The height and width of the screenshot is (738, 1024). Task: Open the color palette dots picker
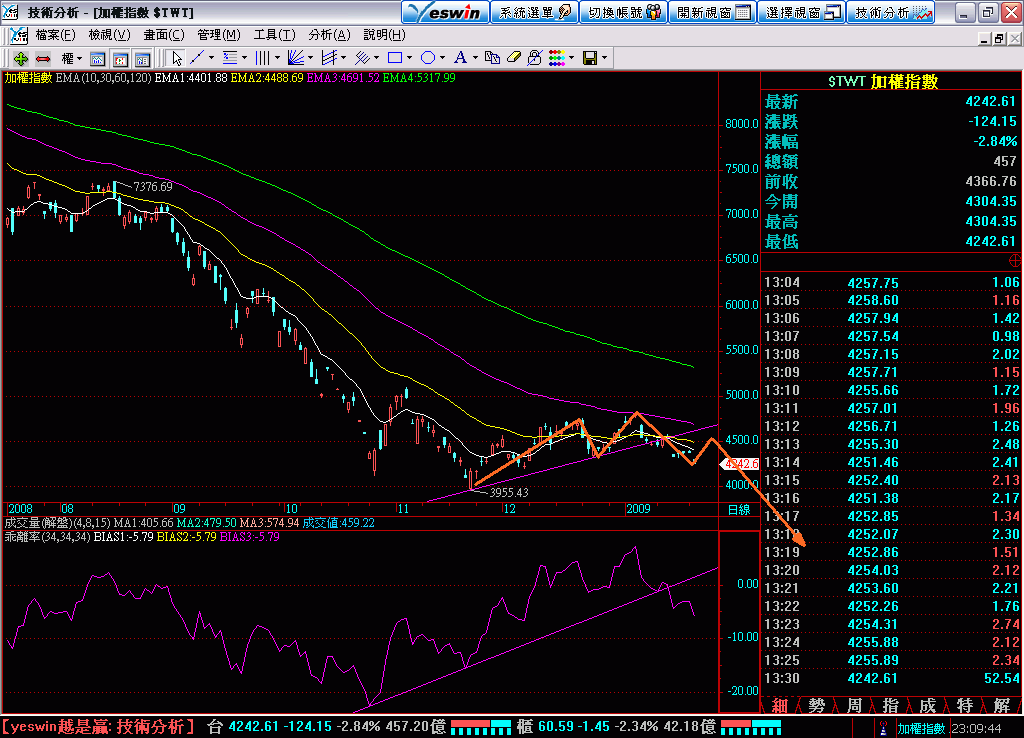point(556,58)
